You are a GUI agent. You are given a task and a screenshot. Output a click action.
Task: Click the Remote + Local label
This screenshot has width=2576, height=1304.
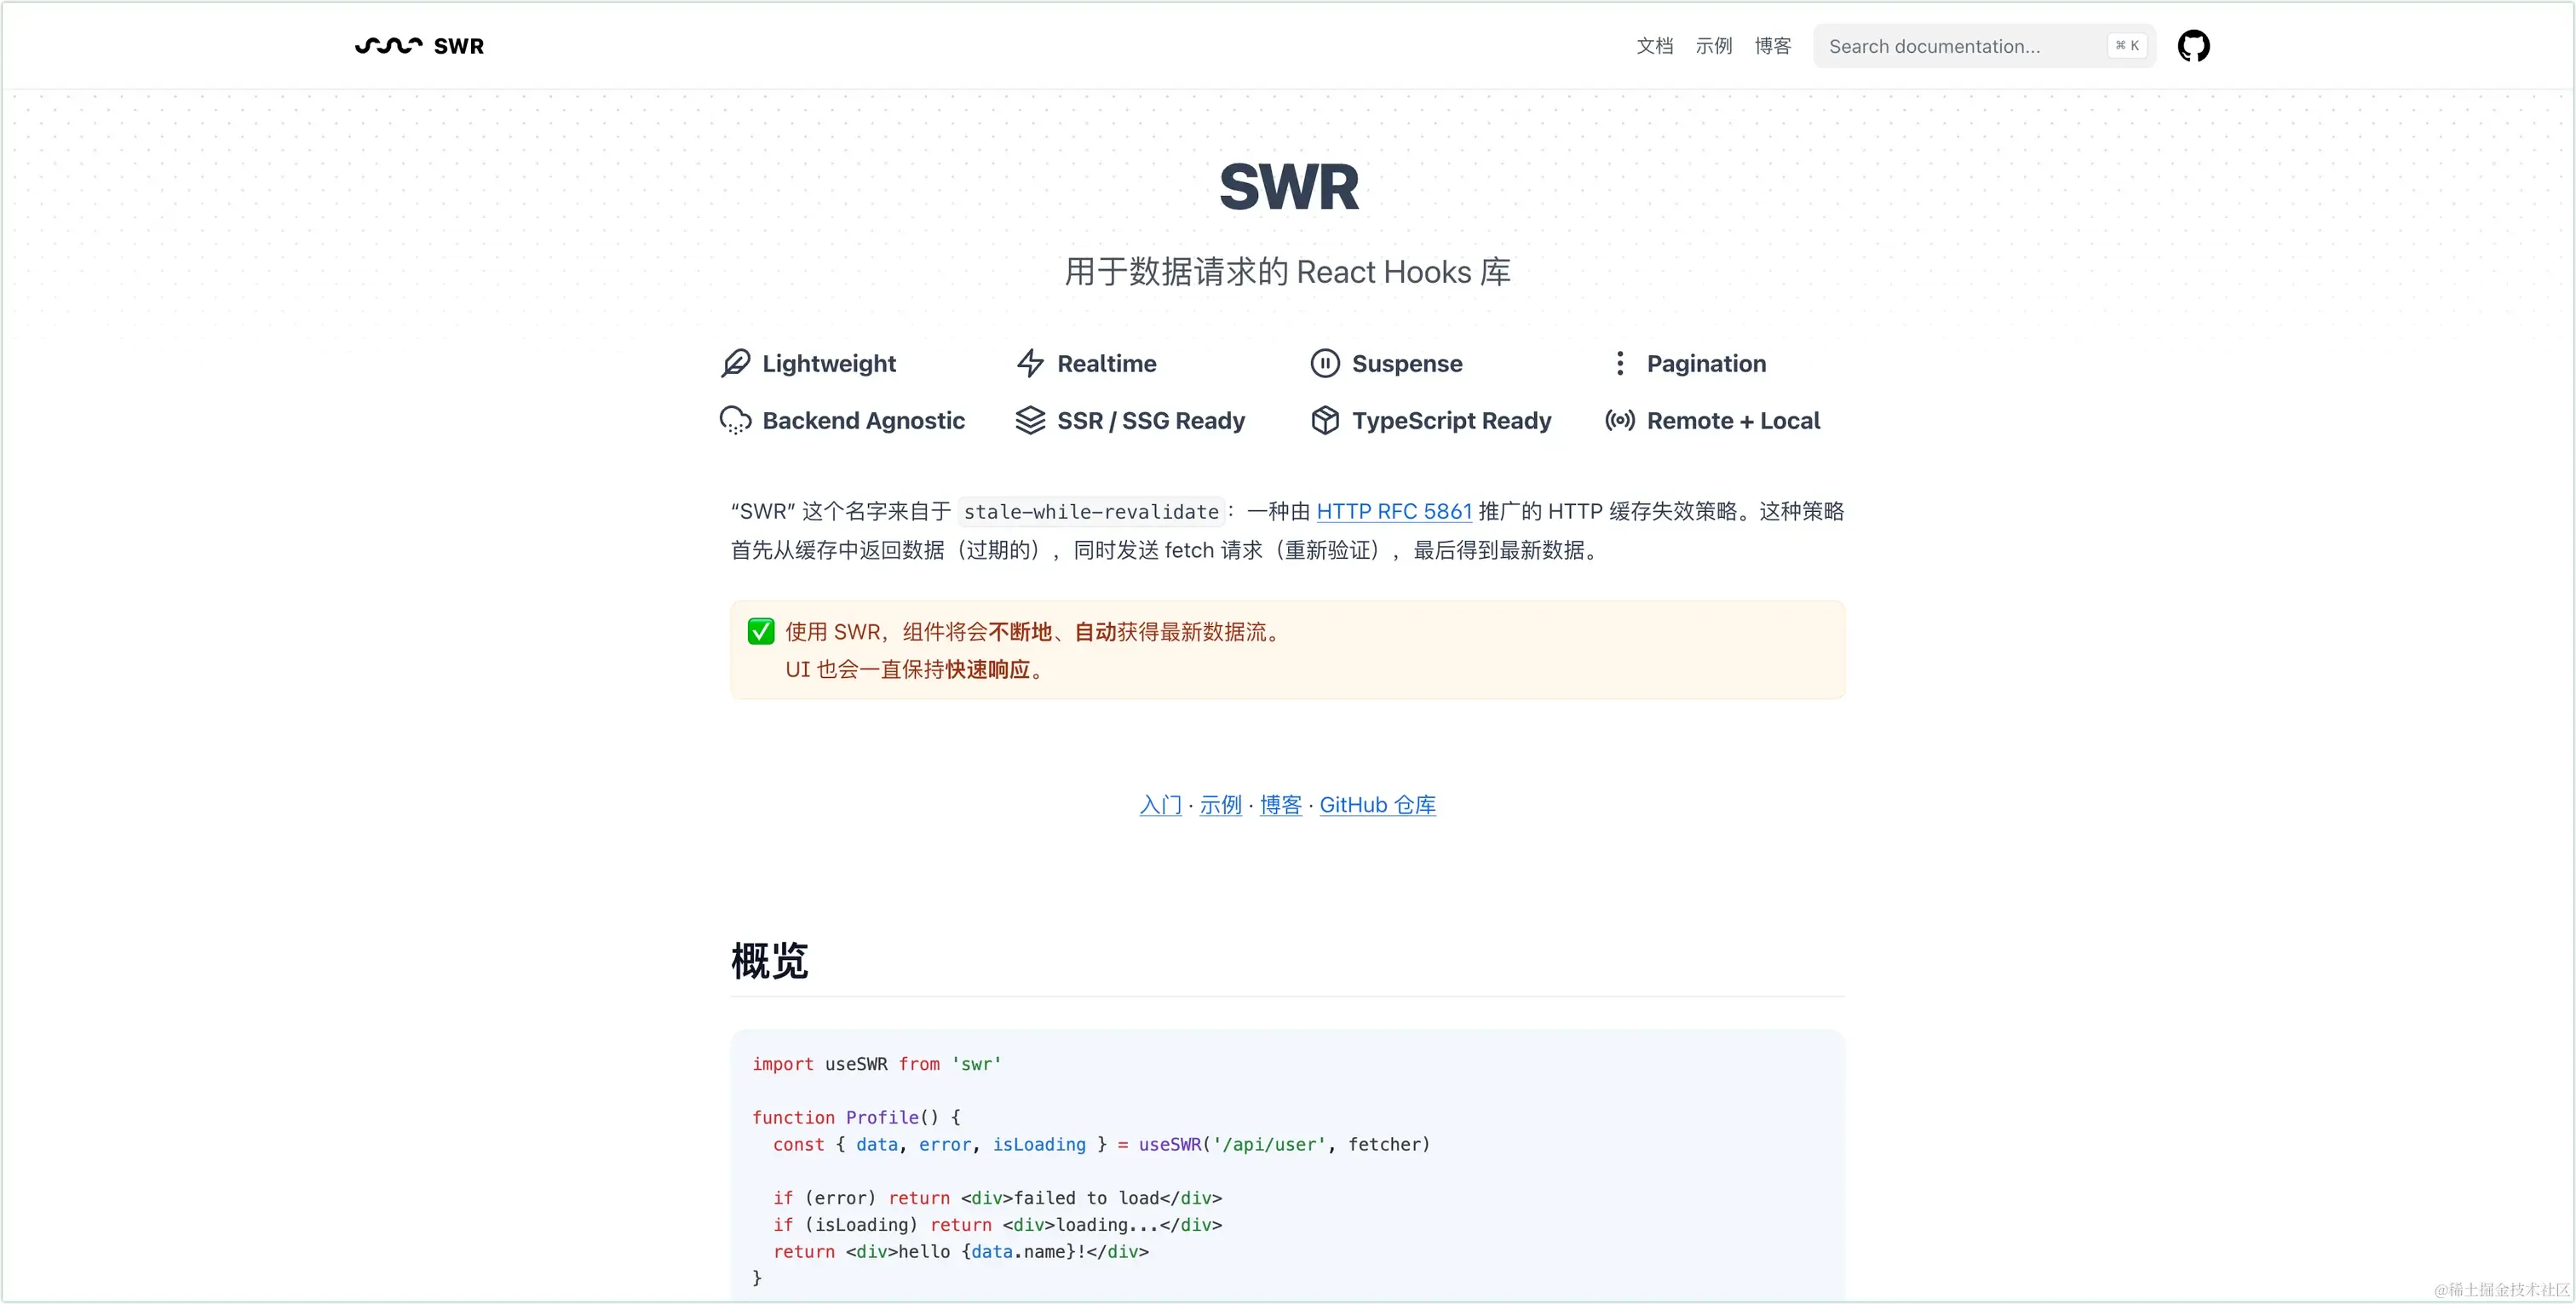point(1733,420)
